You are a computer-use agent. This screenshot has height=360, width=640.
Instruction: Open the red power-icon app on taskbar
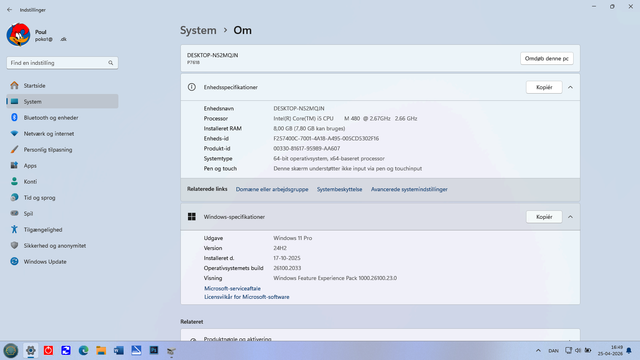48,351
